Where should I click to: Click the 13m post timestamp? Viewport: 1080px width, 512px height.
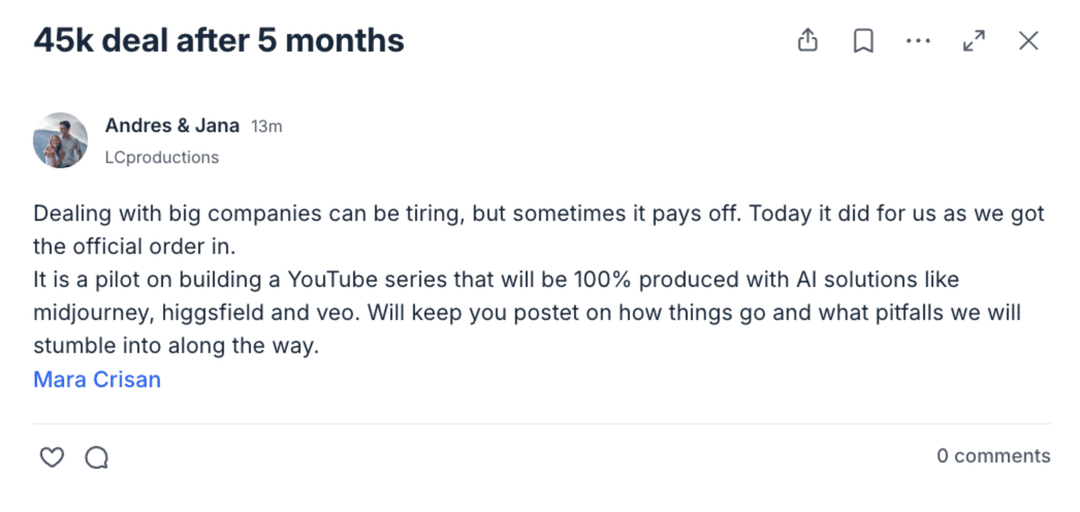tap(267, 127)
